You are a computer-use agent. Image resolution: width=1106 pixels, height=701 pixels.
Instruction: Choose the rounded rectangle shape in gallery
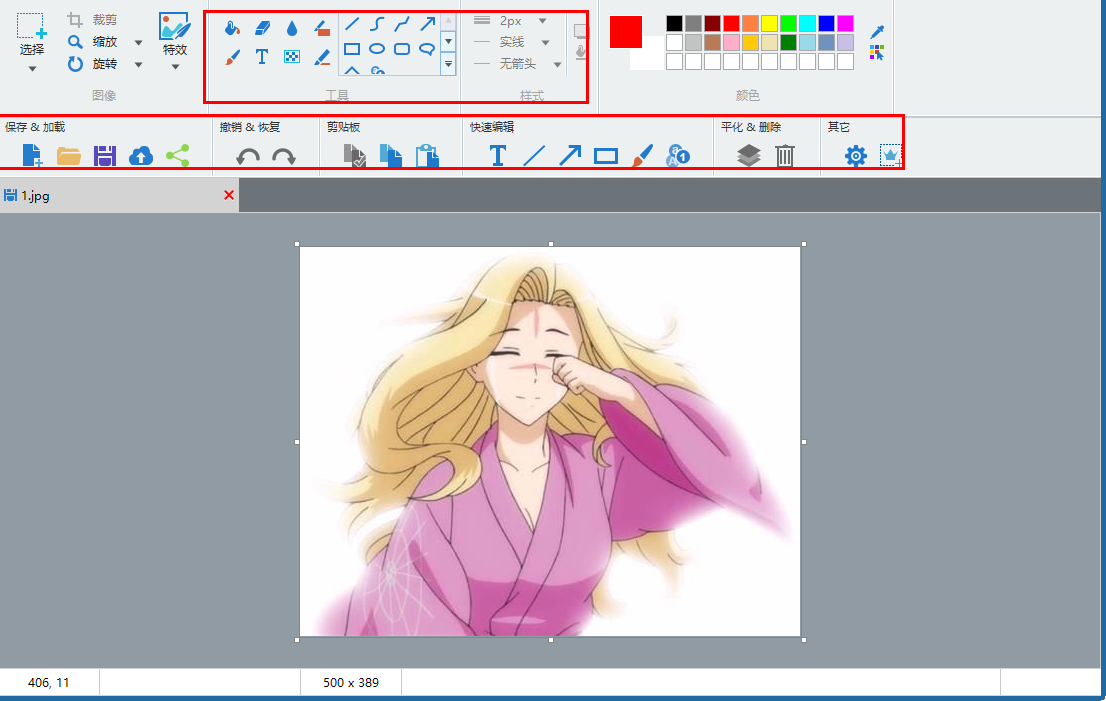click(402, 49)
